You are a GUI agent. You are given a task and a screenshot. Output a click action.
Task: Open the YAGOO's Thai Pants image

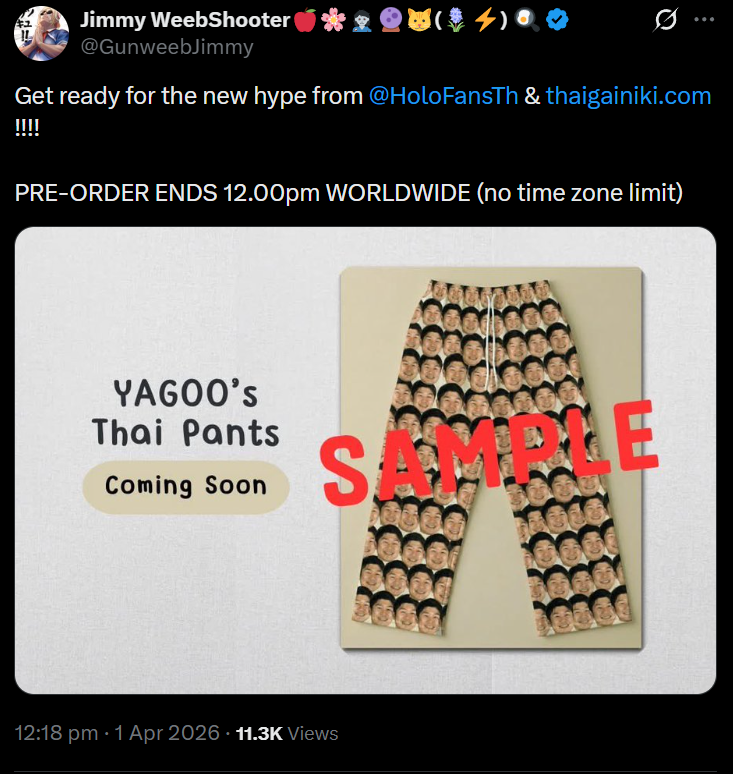click(365, 460)
